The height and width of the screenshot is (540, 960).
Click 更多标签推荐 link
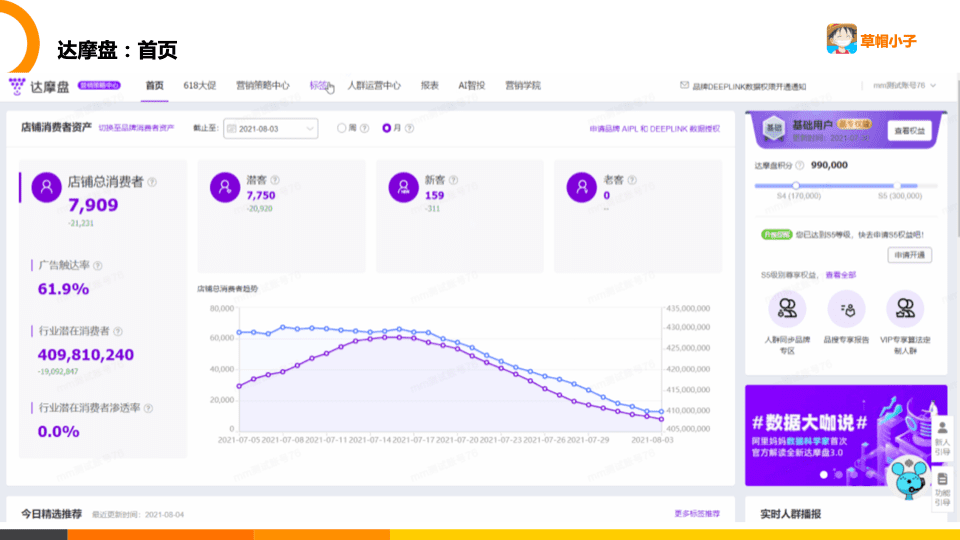coord(697,514)
